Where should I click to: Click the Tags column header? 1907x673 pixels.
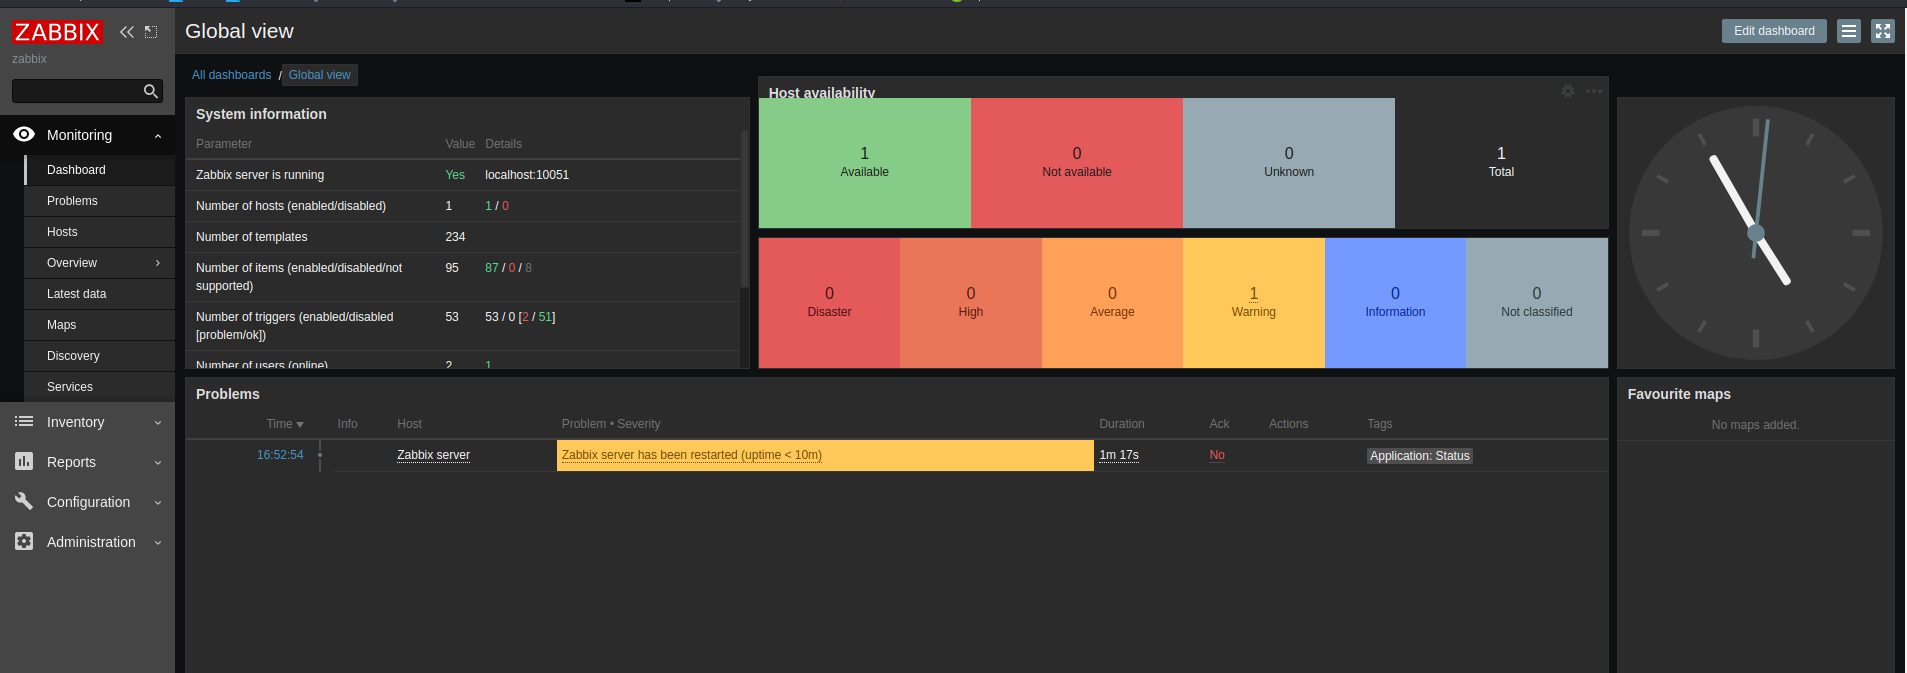[1380, 424]
